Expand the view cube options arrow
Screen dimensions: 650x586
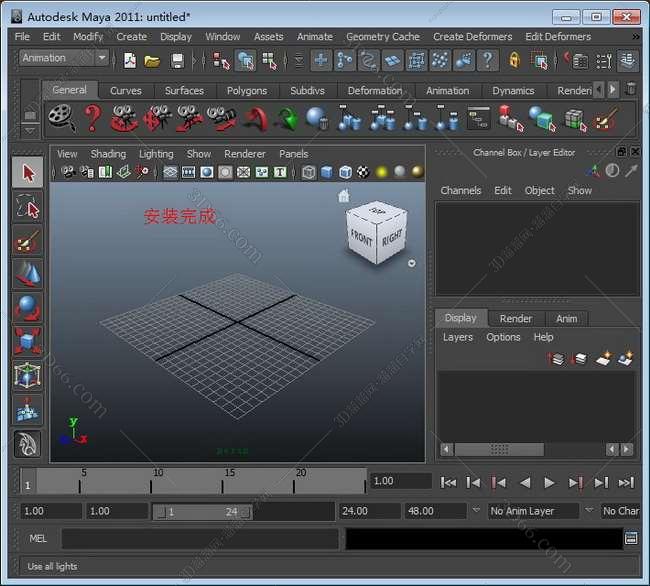coord(412,263)
